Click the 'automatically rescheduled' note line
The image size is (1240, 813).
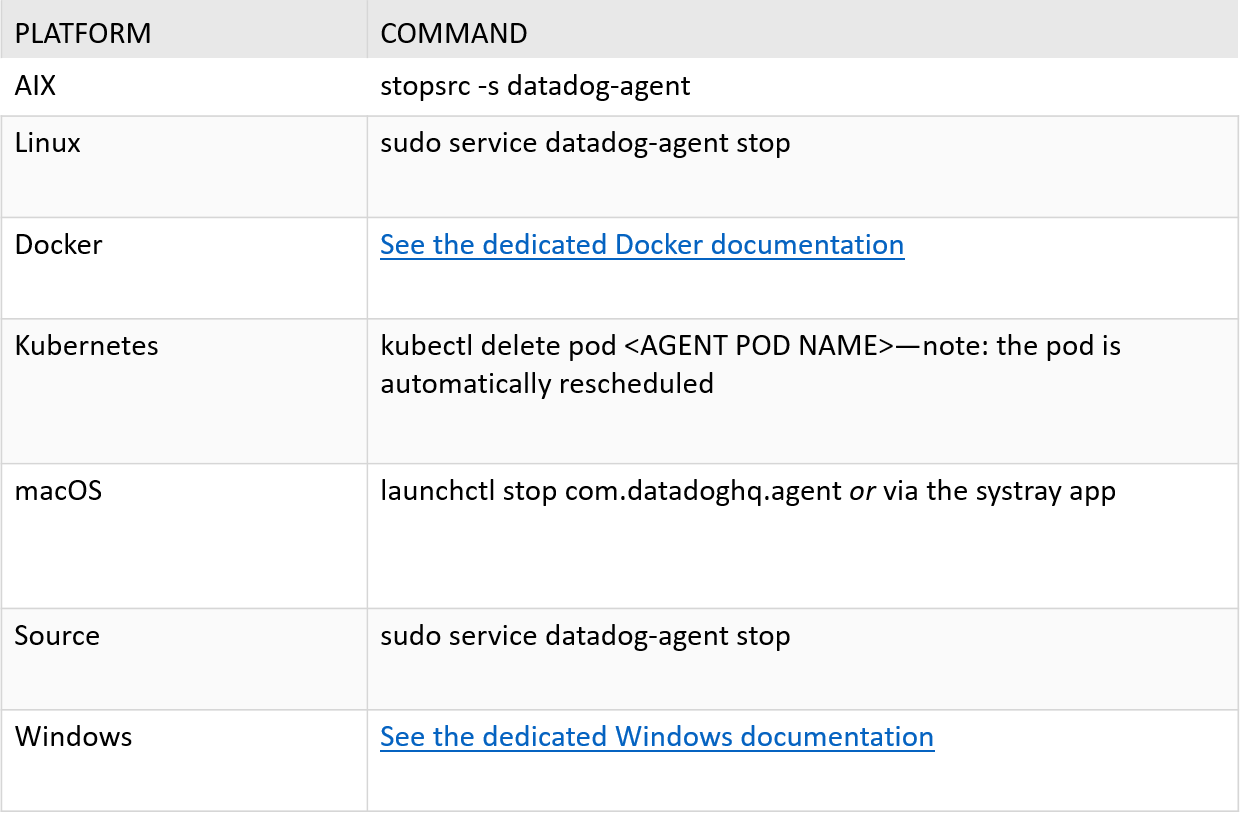(547, 383)
